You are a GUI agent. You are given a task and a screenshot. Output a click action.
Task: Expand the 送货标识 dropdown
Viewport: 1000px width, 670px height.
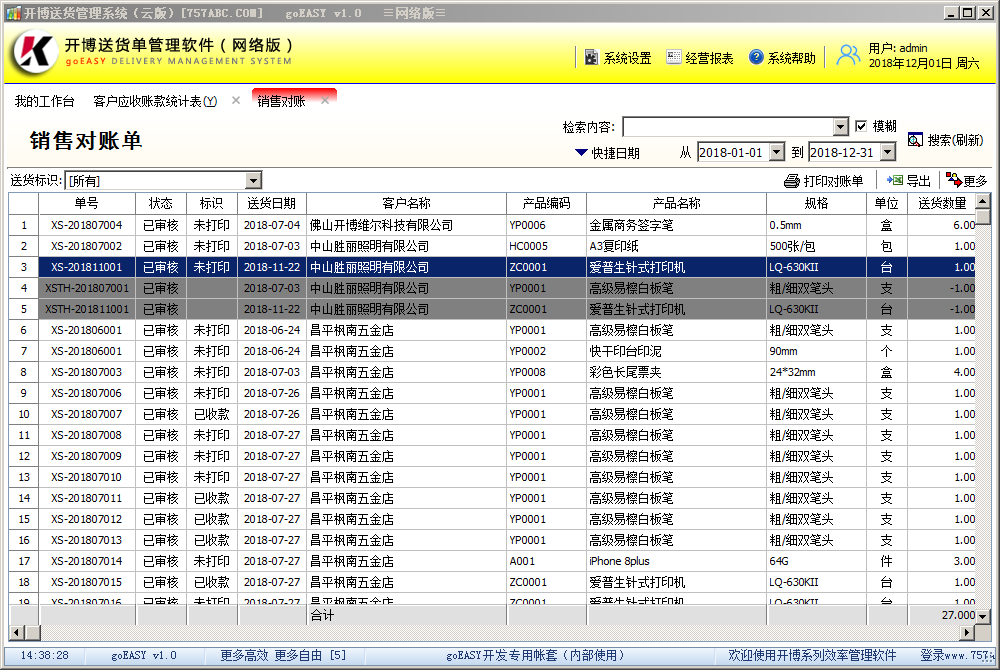pos(254,181)
